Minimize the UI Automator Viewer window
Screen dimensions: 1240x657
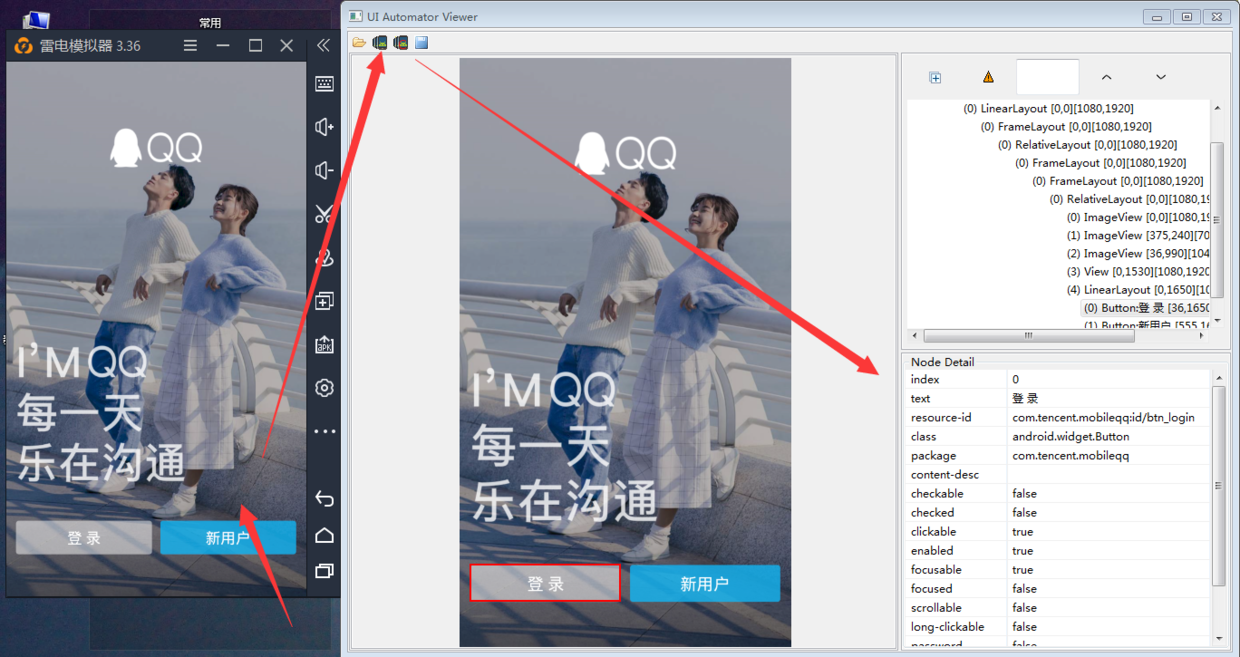point(1158,16)
